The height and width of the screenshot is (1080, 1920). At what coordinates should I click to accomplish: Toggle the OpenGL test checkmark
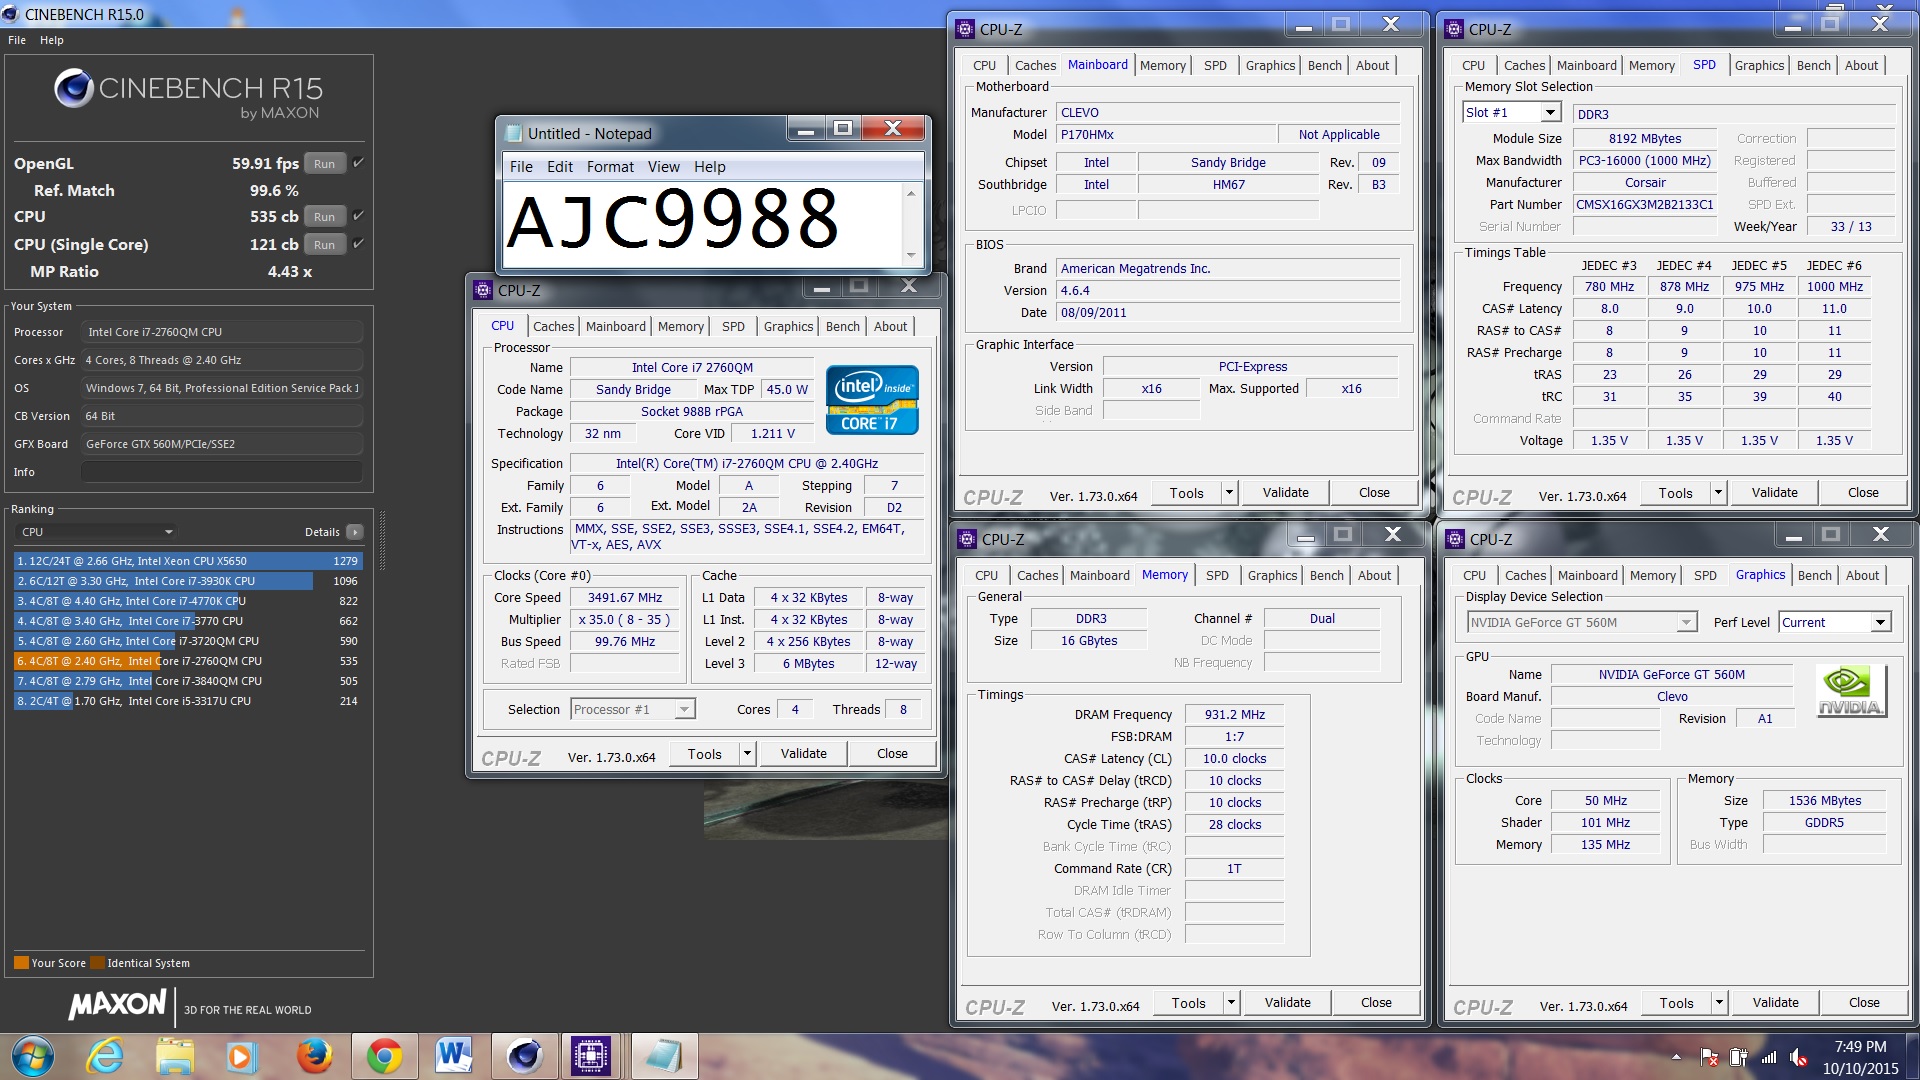point(358,163)
